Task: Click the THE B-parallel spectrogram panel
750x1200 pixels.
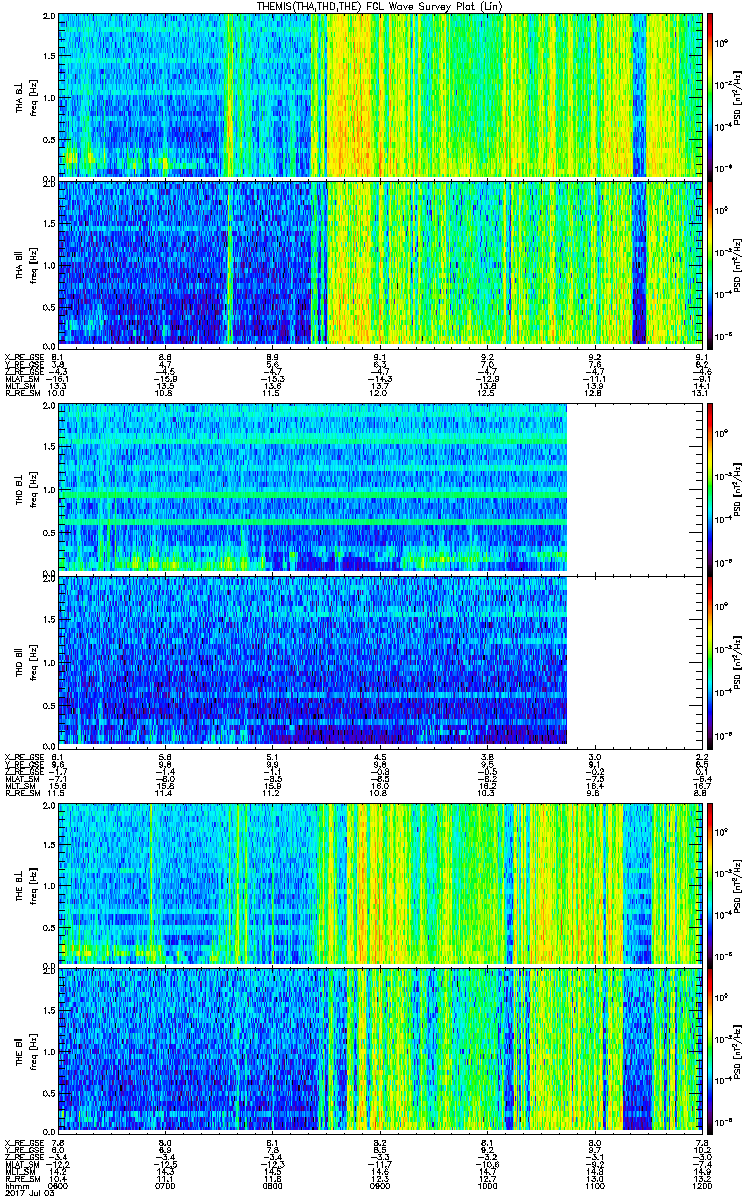Action: pos(379,1050)
